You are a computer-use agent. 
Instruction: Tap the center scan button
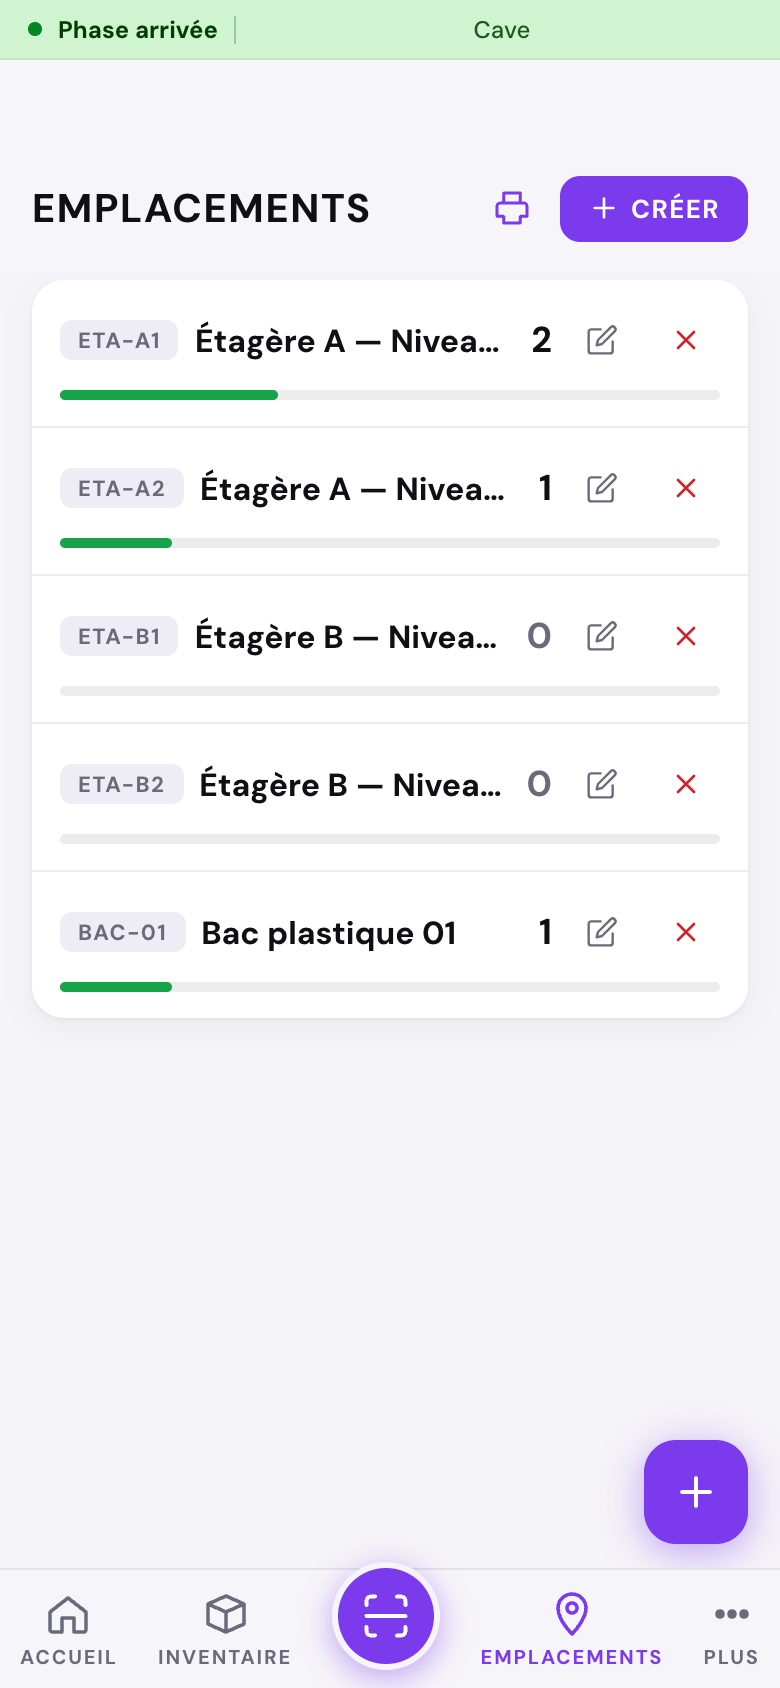coord(386,1616)
